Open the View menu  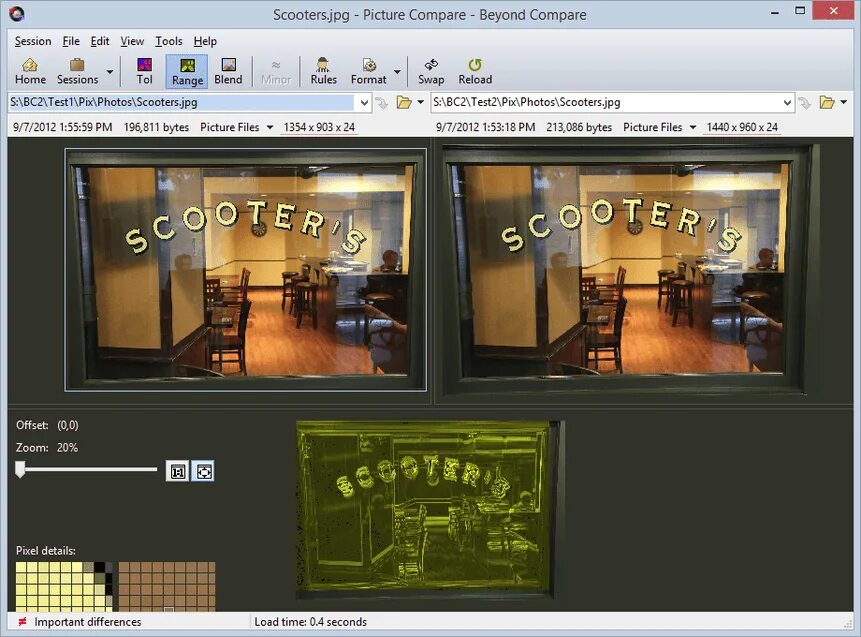click(x=132, y=41)
